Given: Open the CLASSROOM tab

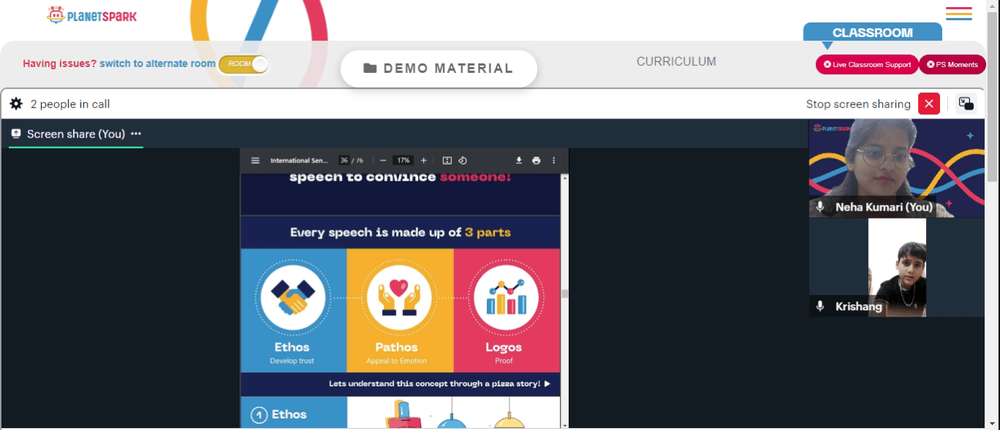Looking at the screenshot, I should tap(872, 33).
